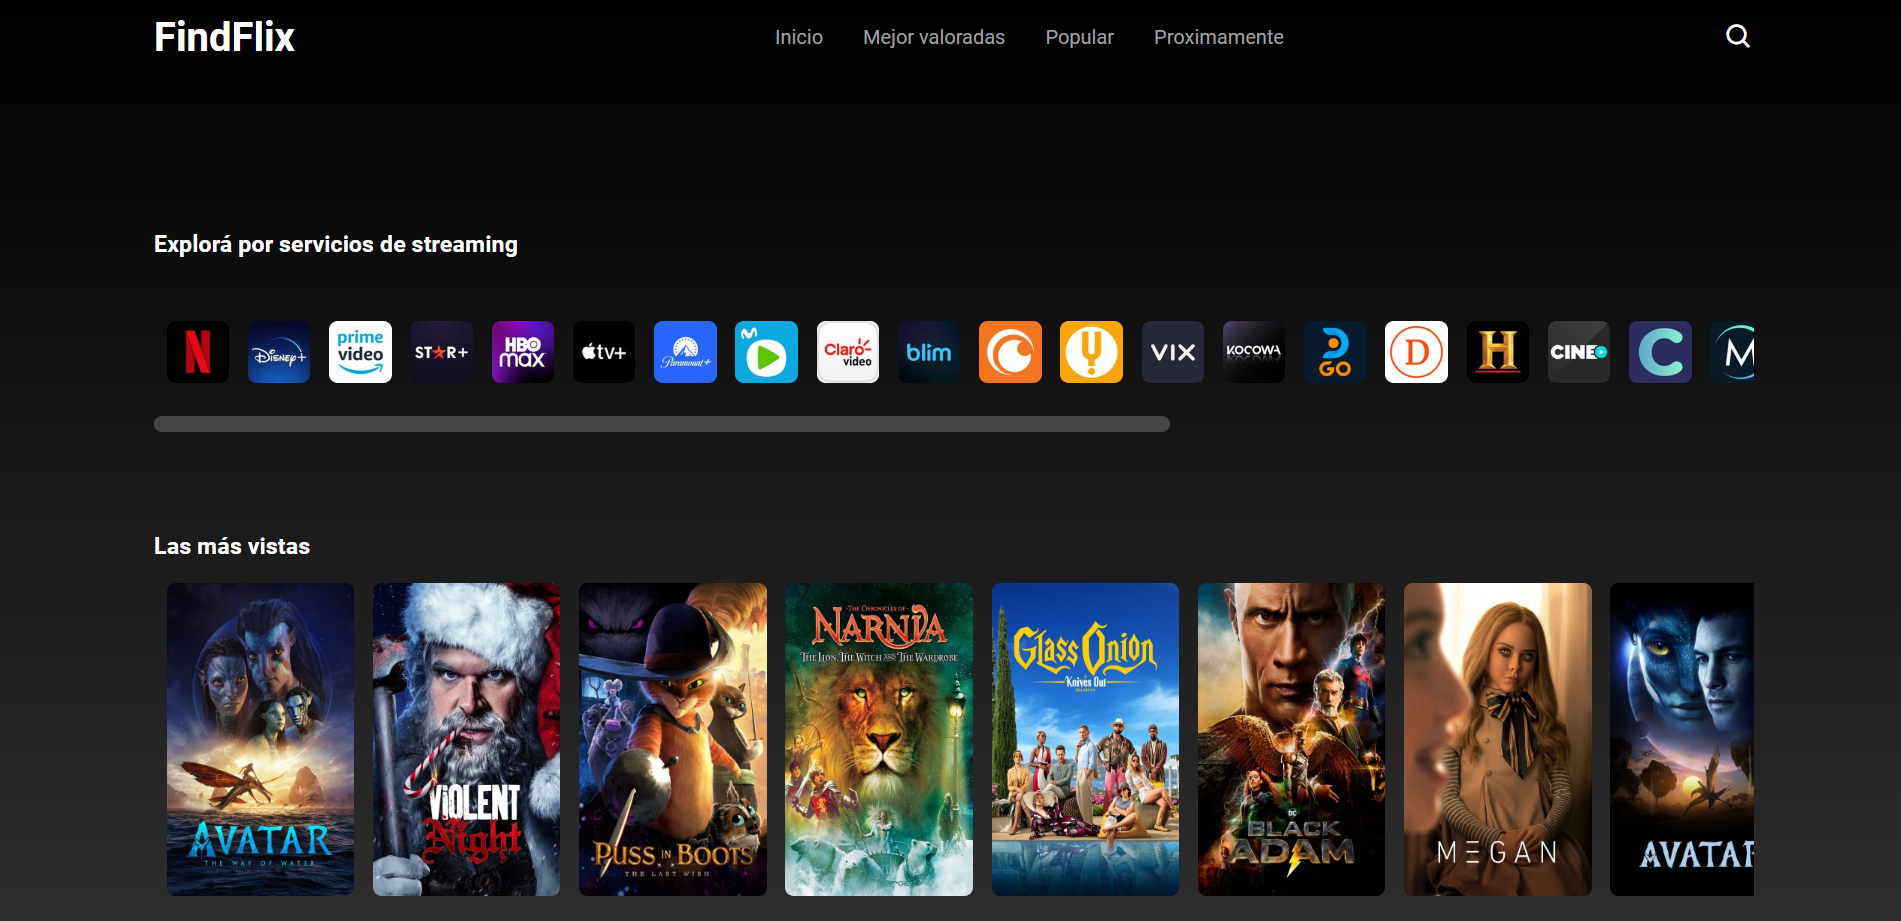Select the Netflix streaming service
1901x921 pixels.
[198, 352]
